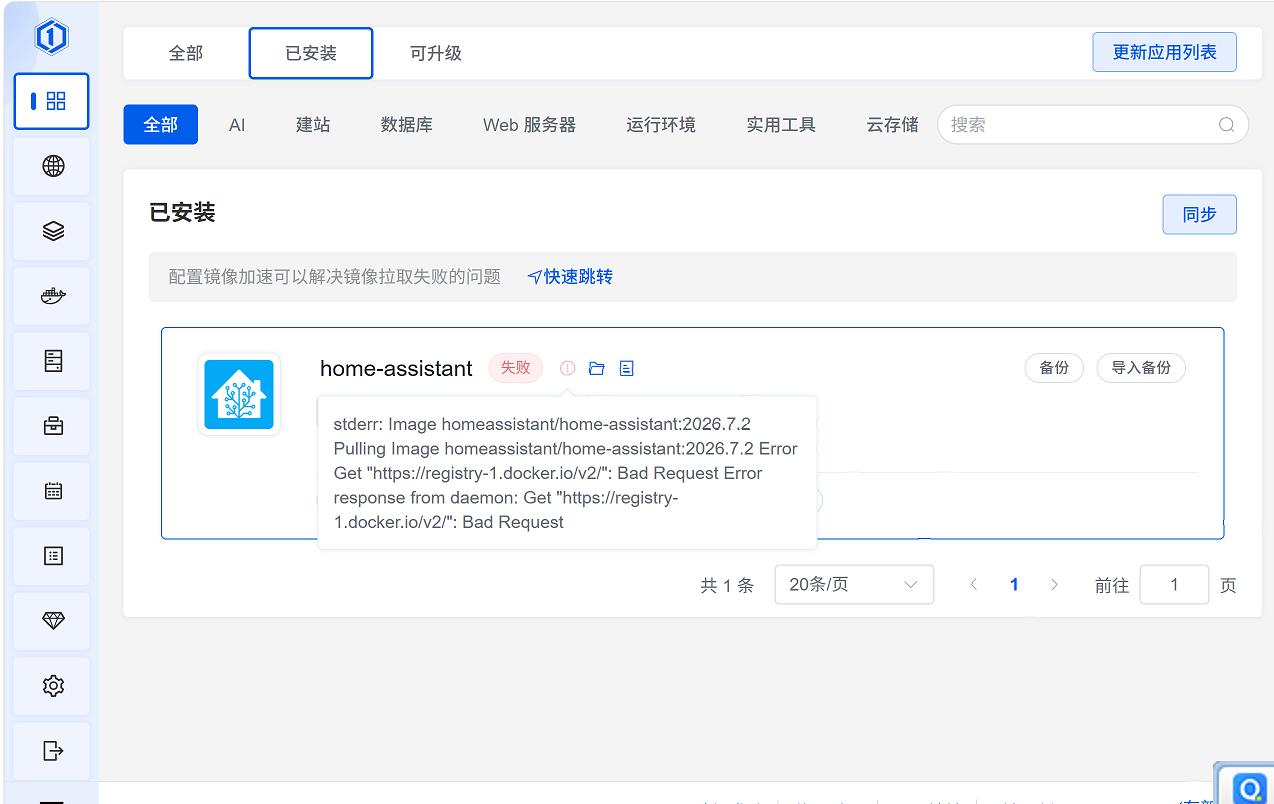The width and height of the screenshot is (1274, 804).
Task: Open the App Store grid sidebar icon
Action: 51,101
